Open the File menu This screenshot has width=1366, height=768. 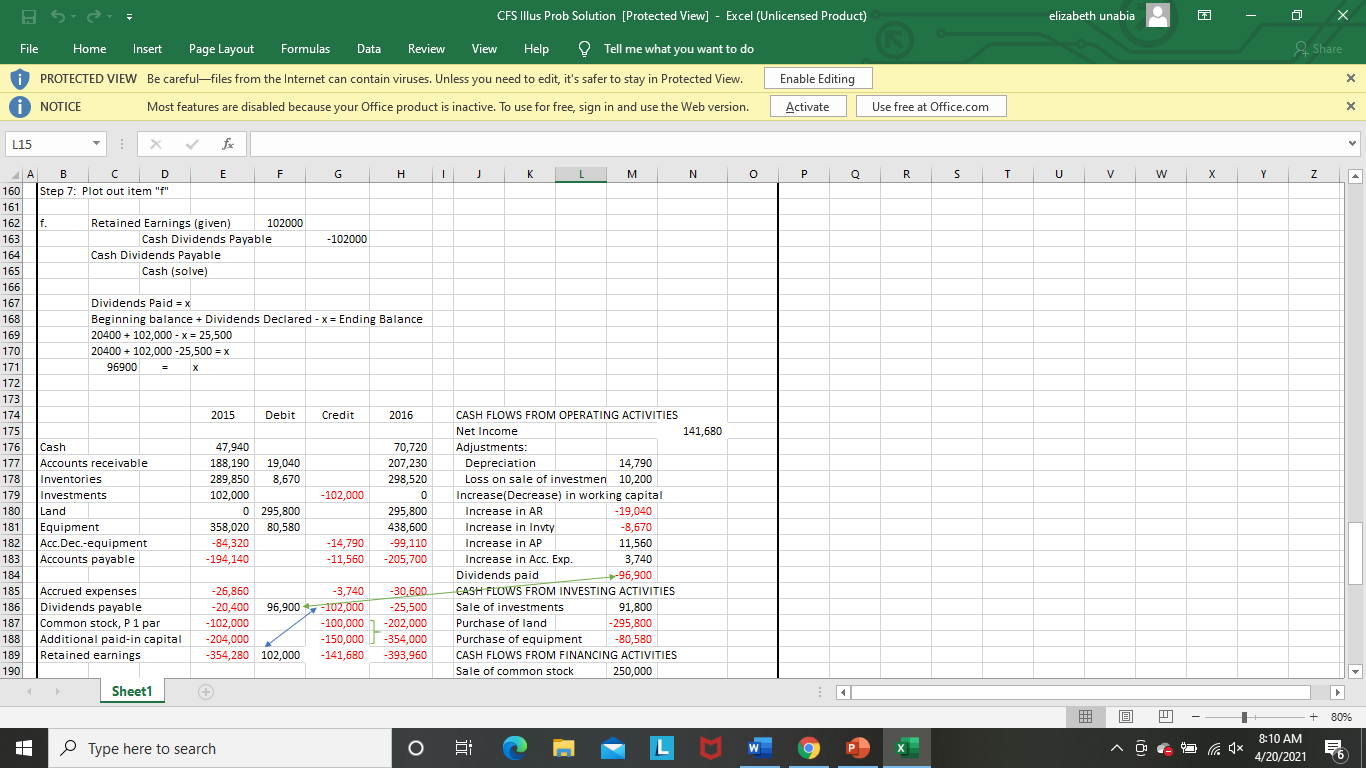(x=29, y=48)
